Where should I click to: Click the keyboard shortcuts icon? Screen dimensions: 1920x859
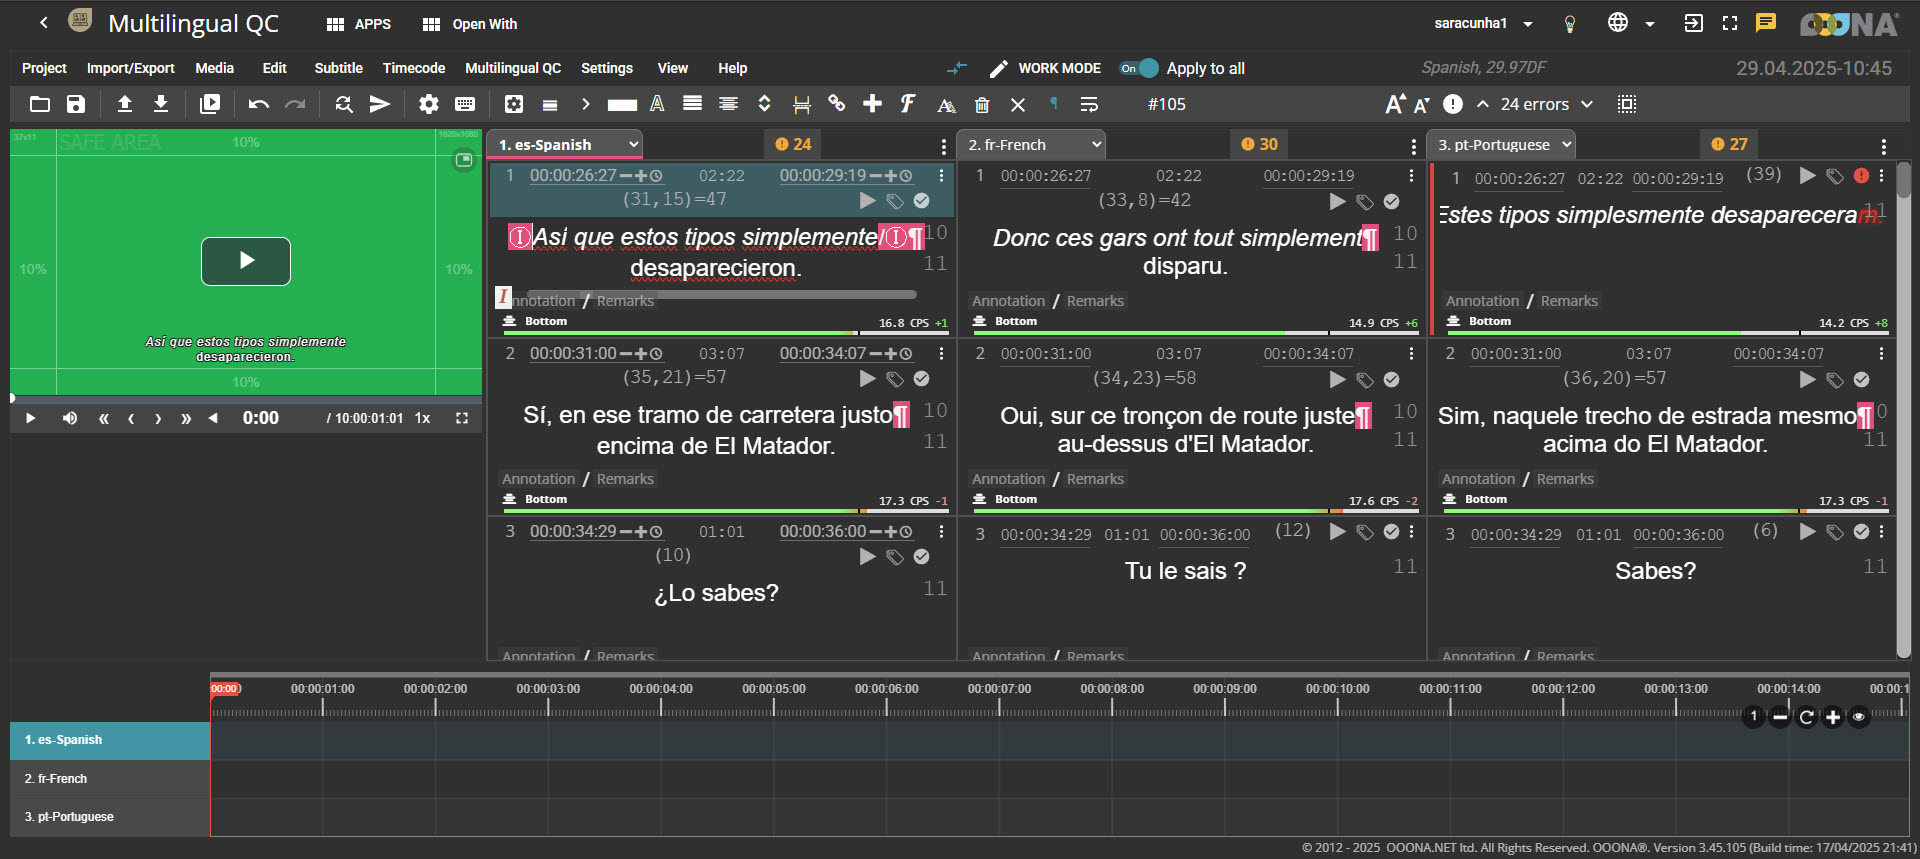pyautogui.click(x=465, y=104)
